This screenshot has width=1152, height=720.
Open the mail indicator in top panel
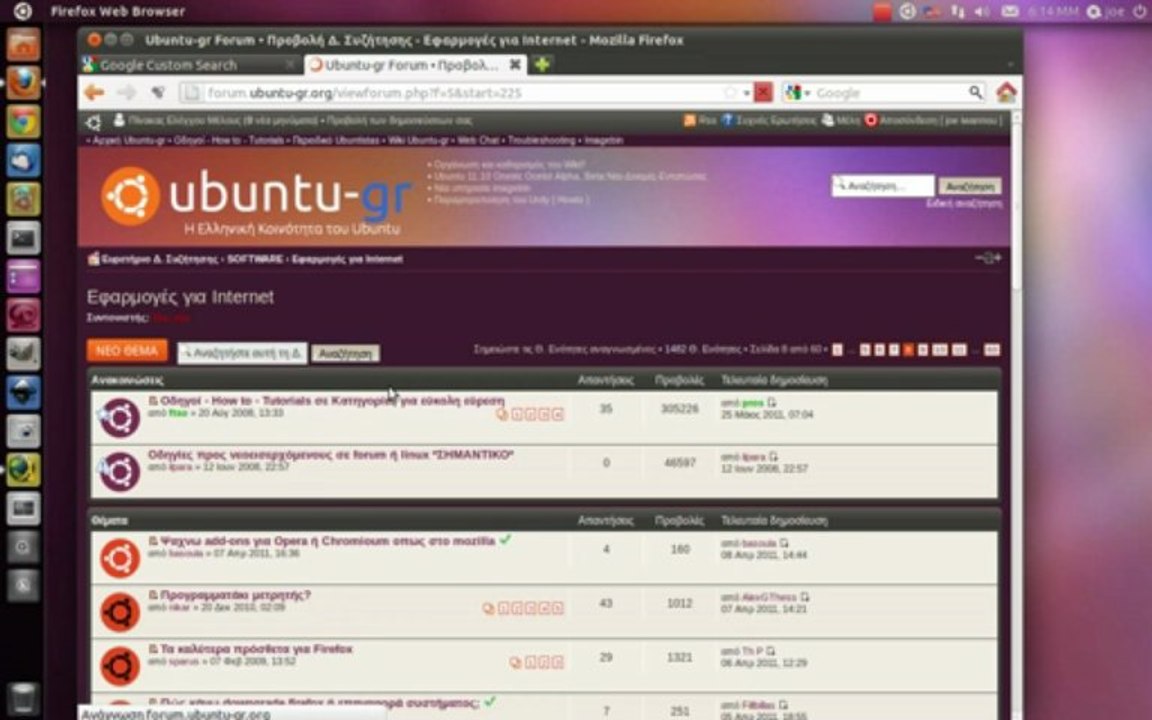click(x=1010, y=11)
